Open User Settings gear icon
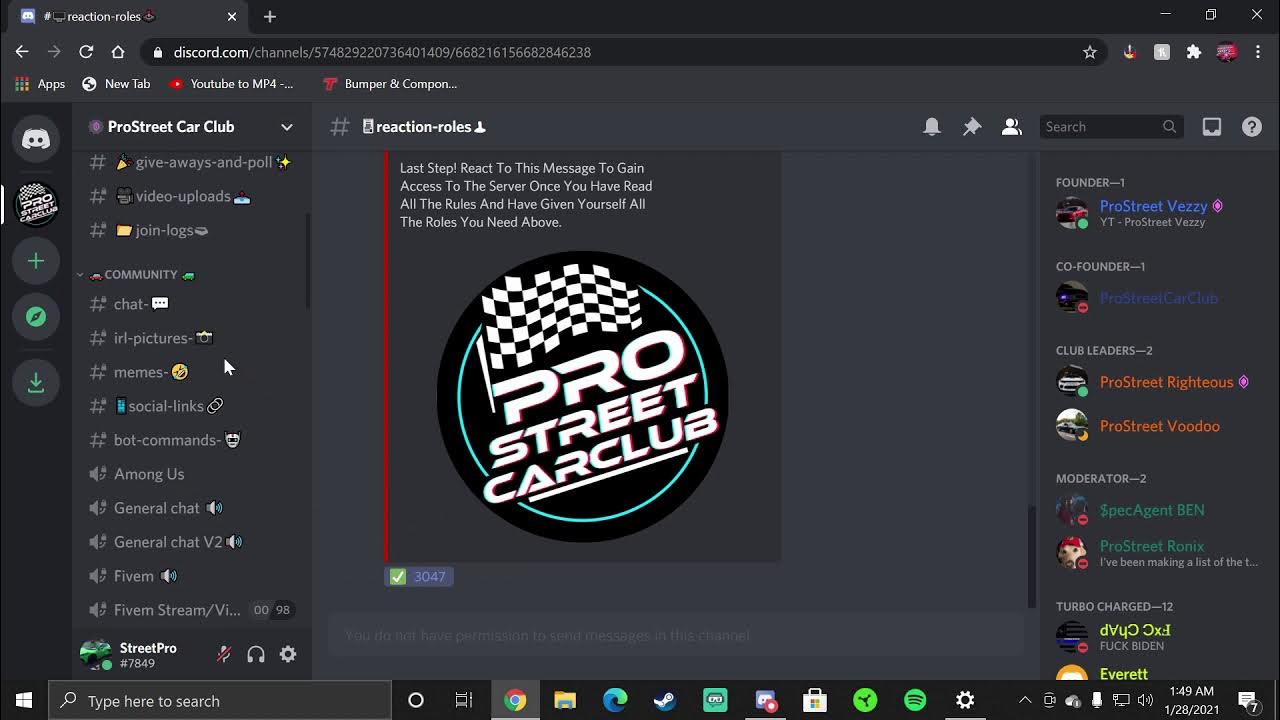The width and height of the screenshot is (1280, 720). pyautogui.click(x=288, y=654)
